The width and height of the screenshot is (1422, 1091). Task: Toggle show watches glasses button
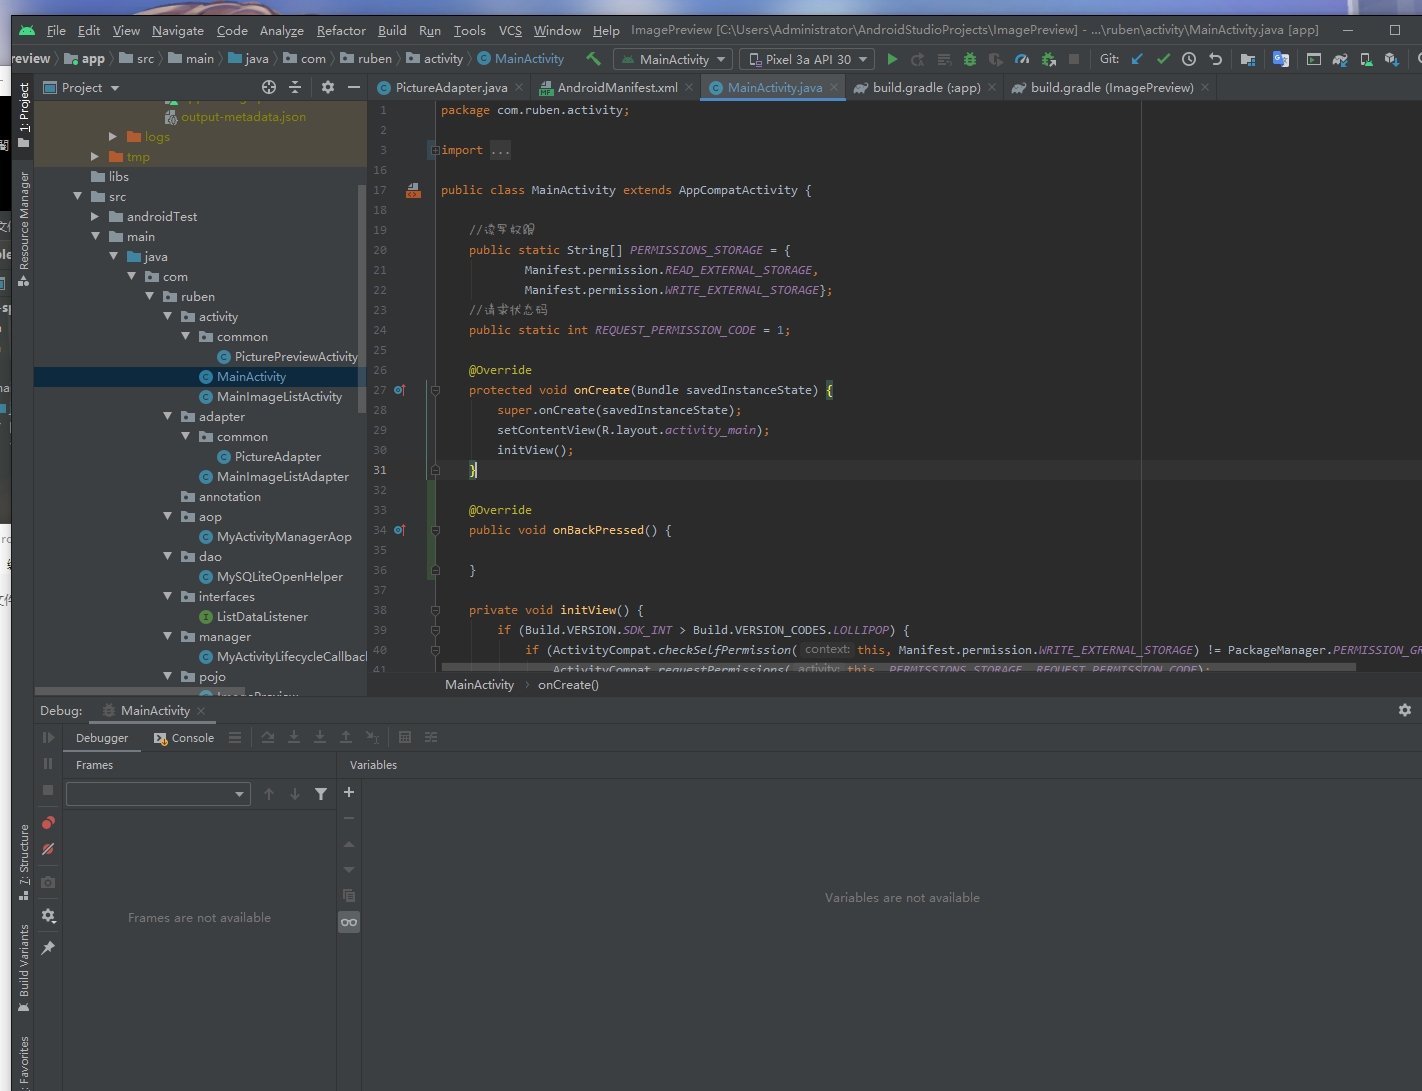(349, 922)
